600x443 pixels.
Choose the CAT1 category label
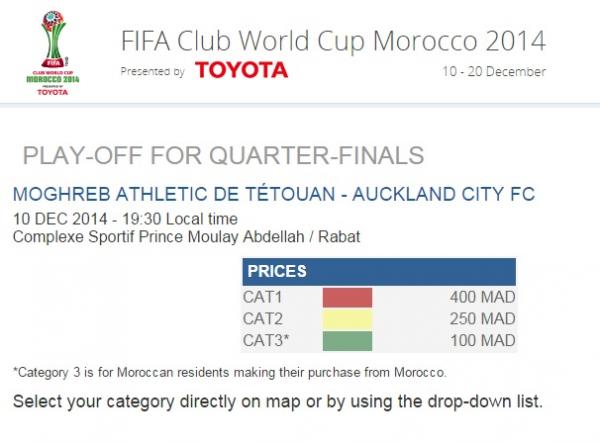[264, 297]
